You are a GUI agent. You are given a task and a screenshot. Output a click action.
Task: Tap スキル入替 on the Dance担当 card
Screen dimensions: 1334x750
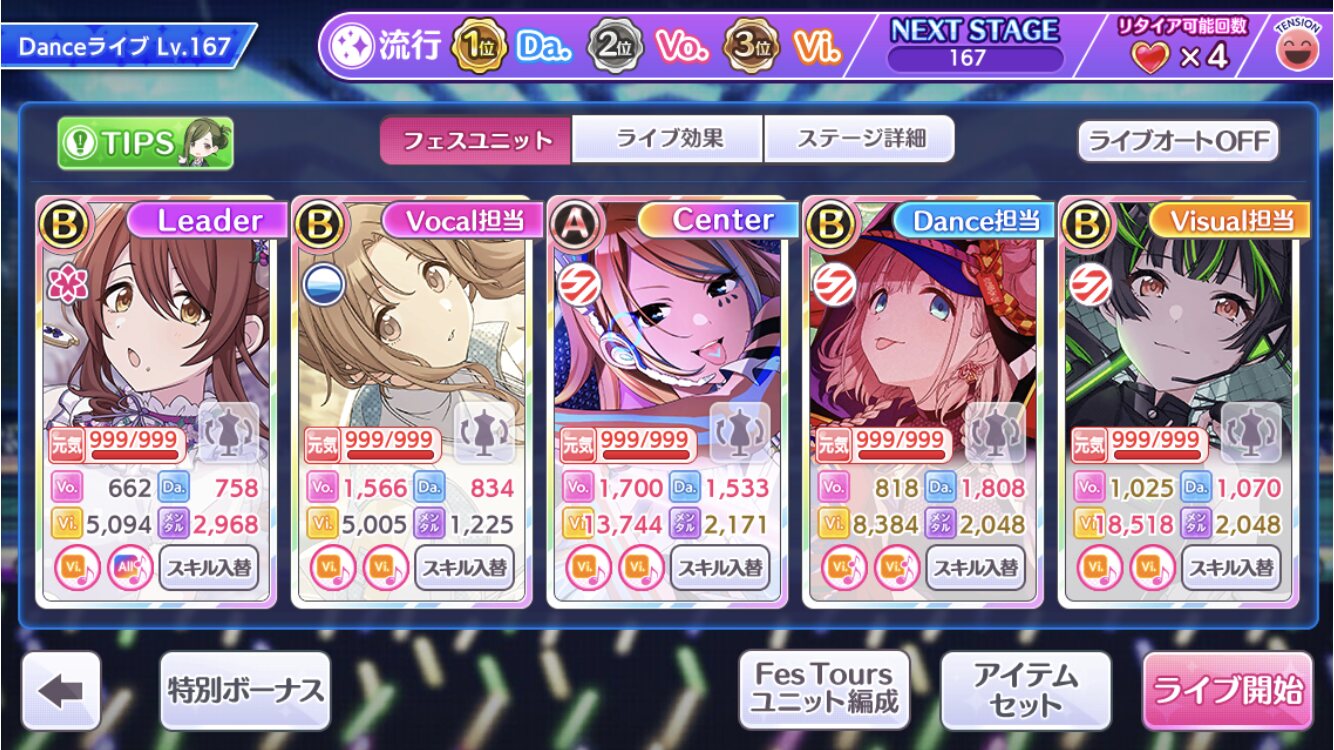click(x=976, y=568)
